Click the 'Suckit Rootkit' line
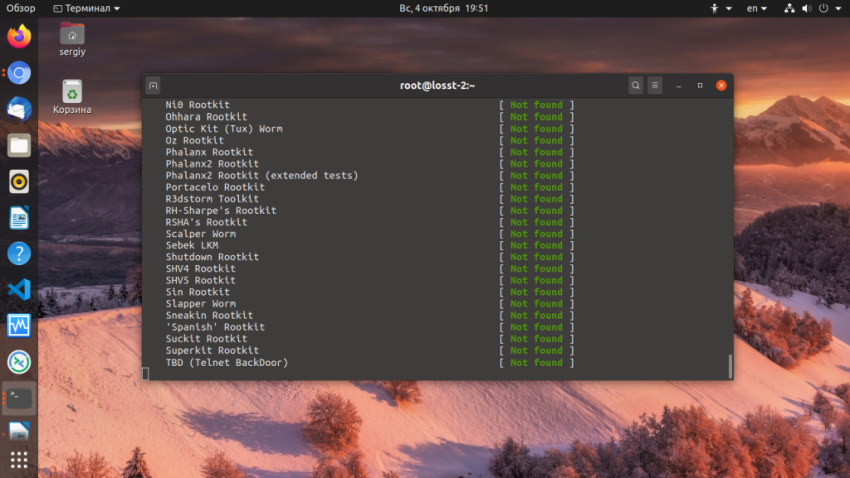 [206, 339]
